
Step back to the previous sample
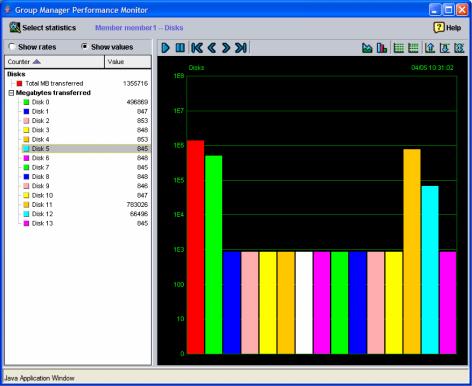[x=211, y=48]
